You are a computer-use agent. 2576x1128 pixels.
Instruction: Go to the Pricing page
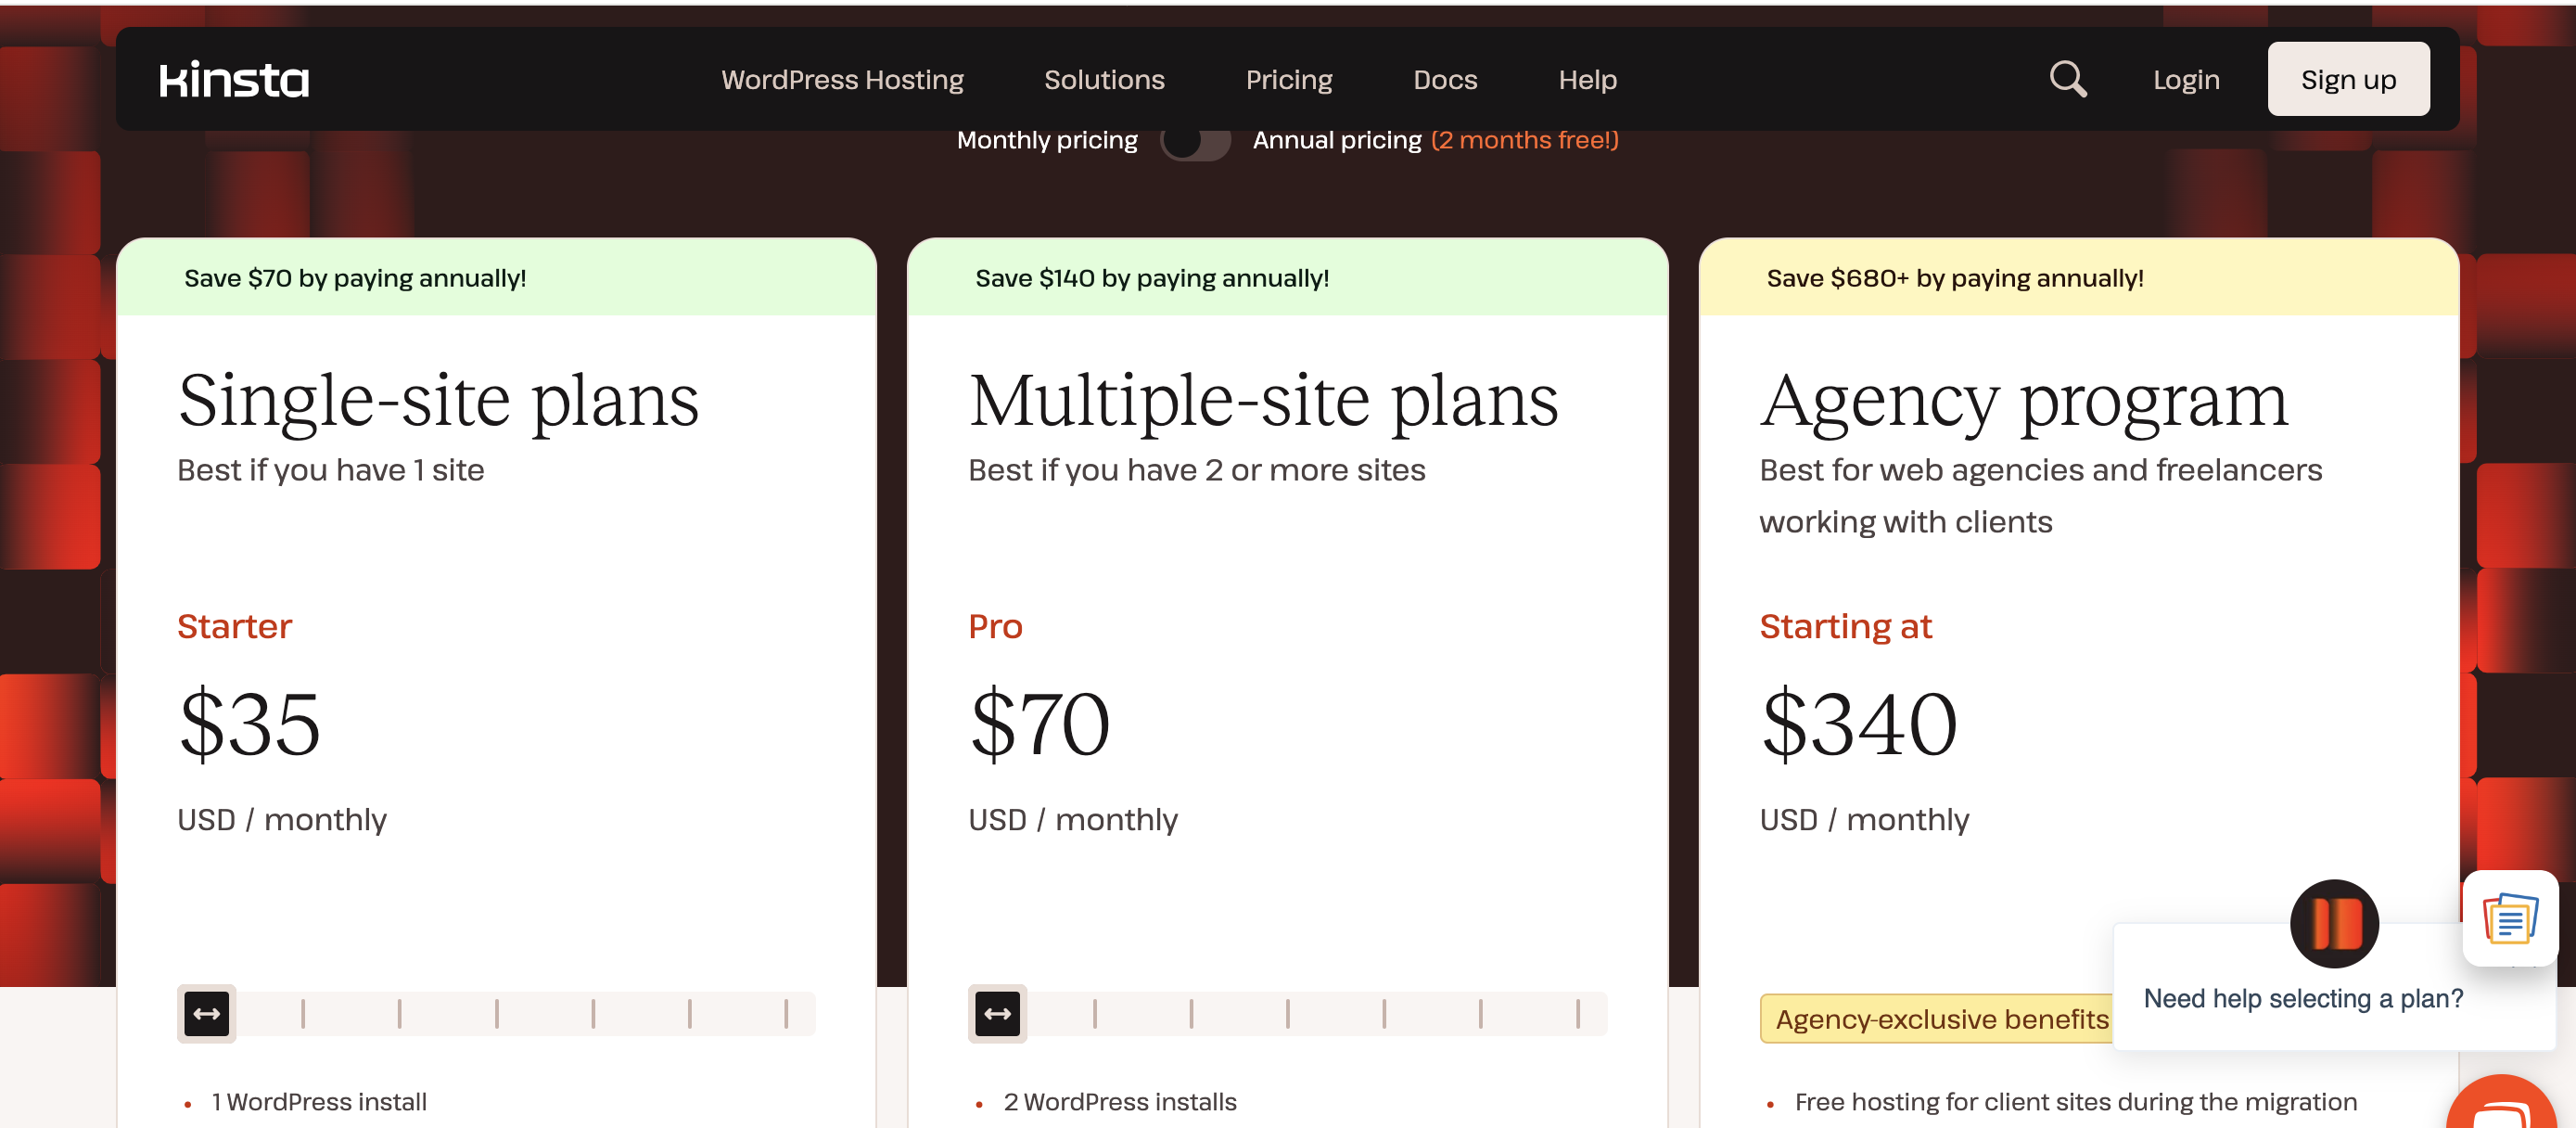pos(1288,80)
